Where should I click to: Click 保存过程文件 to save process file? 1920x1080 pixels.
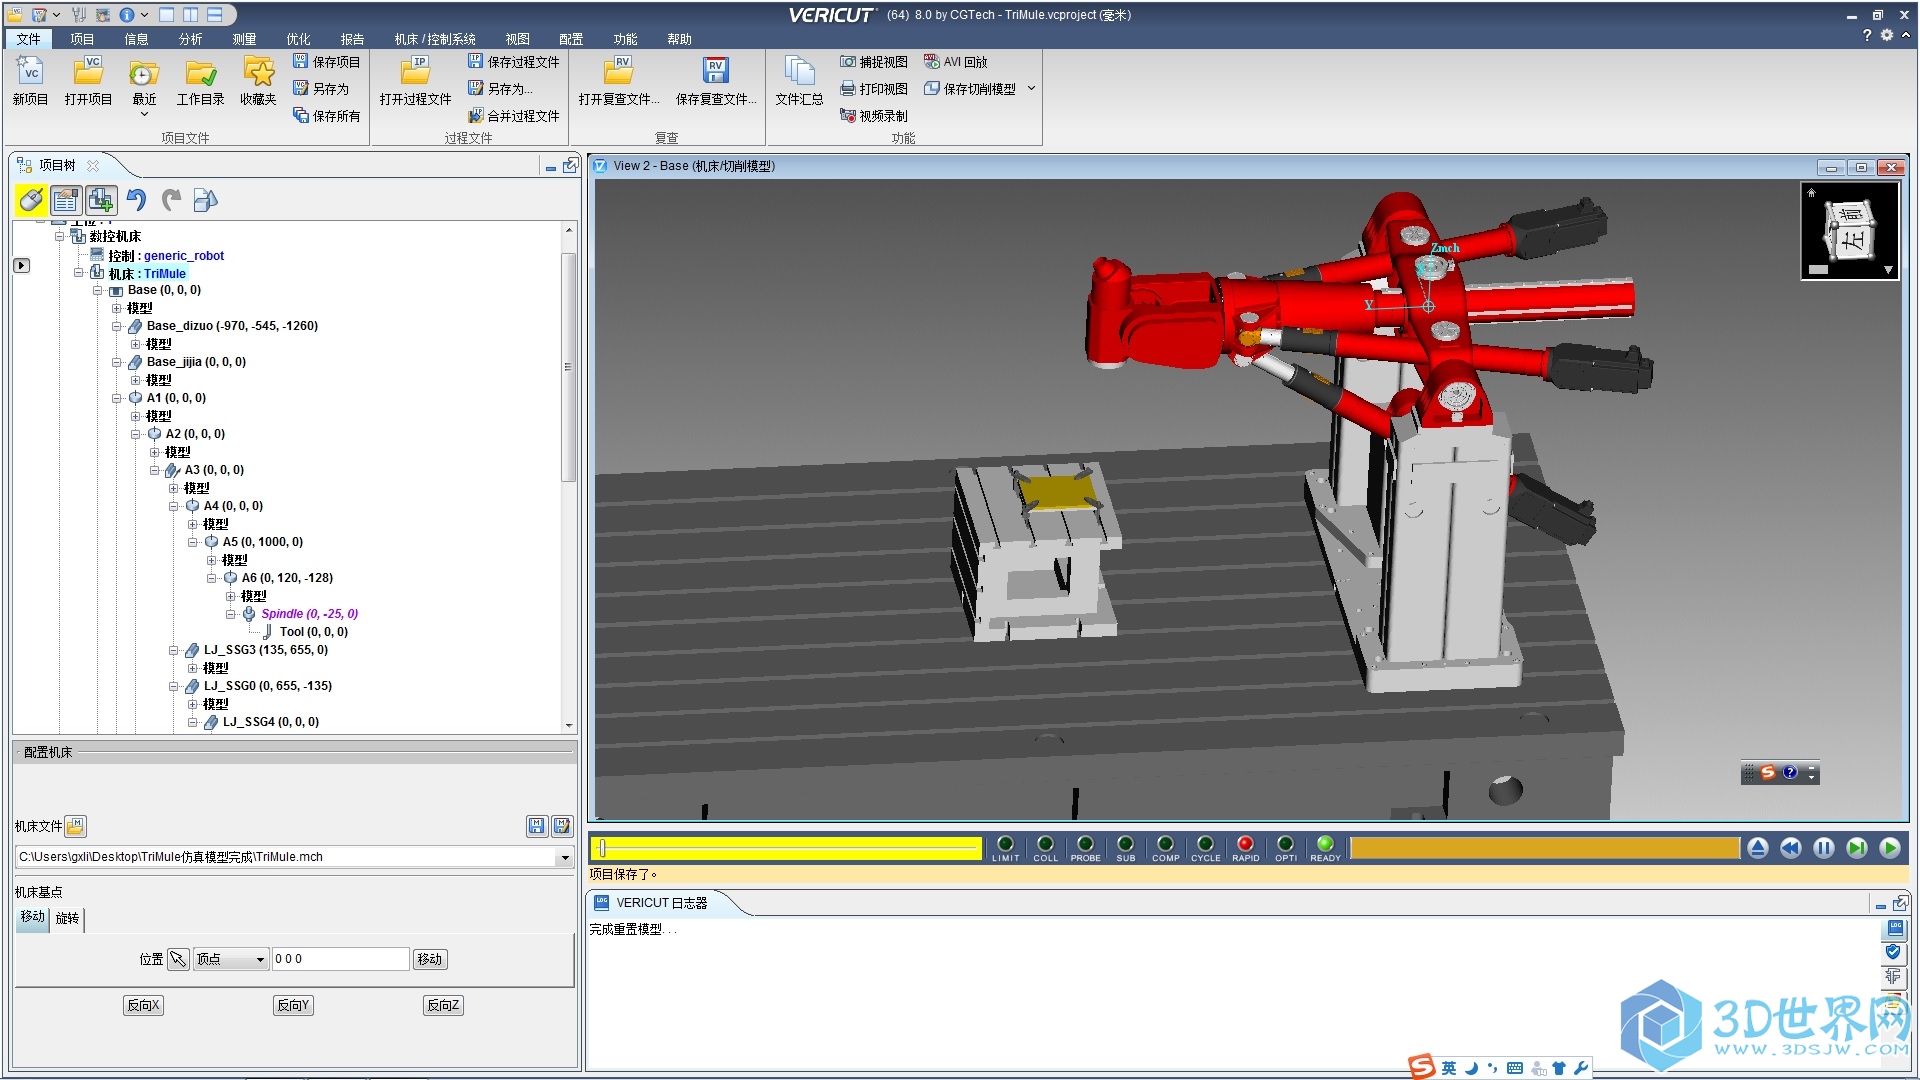(513, 62)
